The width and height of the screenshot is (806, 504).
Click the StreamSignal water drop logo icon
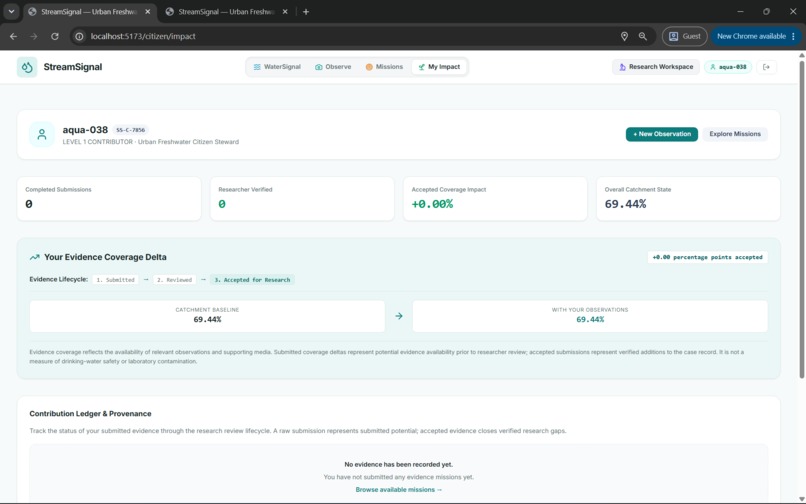pos(27,67)
